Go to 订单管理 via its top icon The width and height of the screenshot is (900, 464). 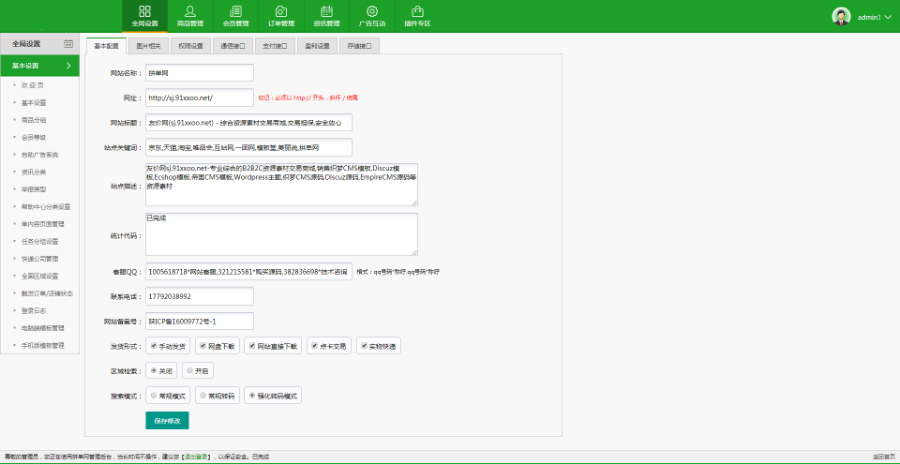[x=281, y=11]
